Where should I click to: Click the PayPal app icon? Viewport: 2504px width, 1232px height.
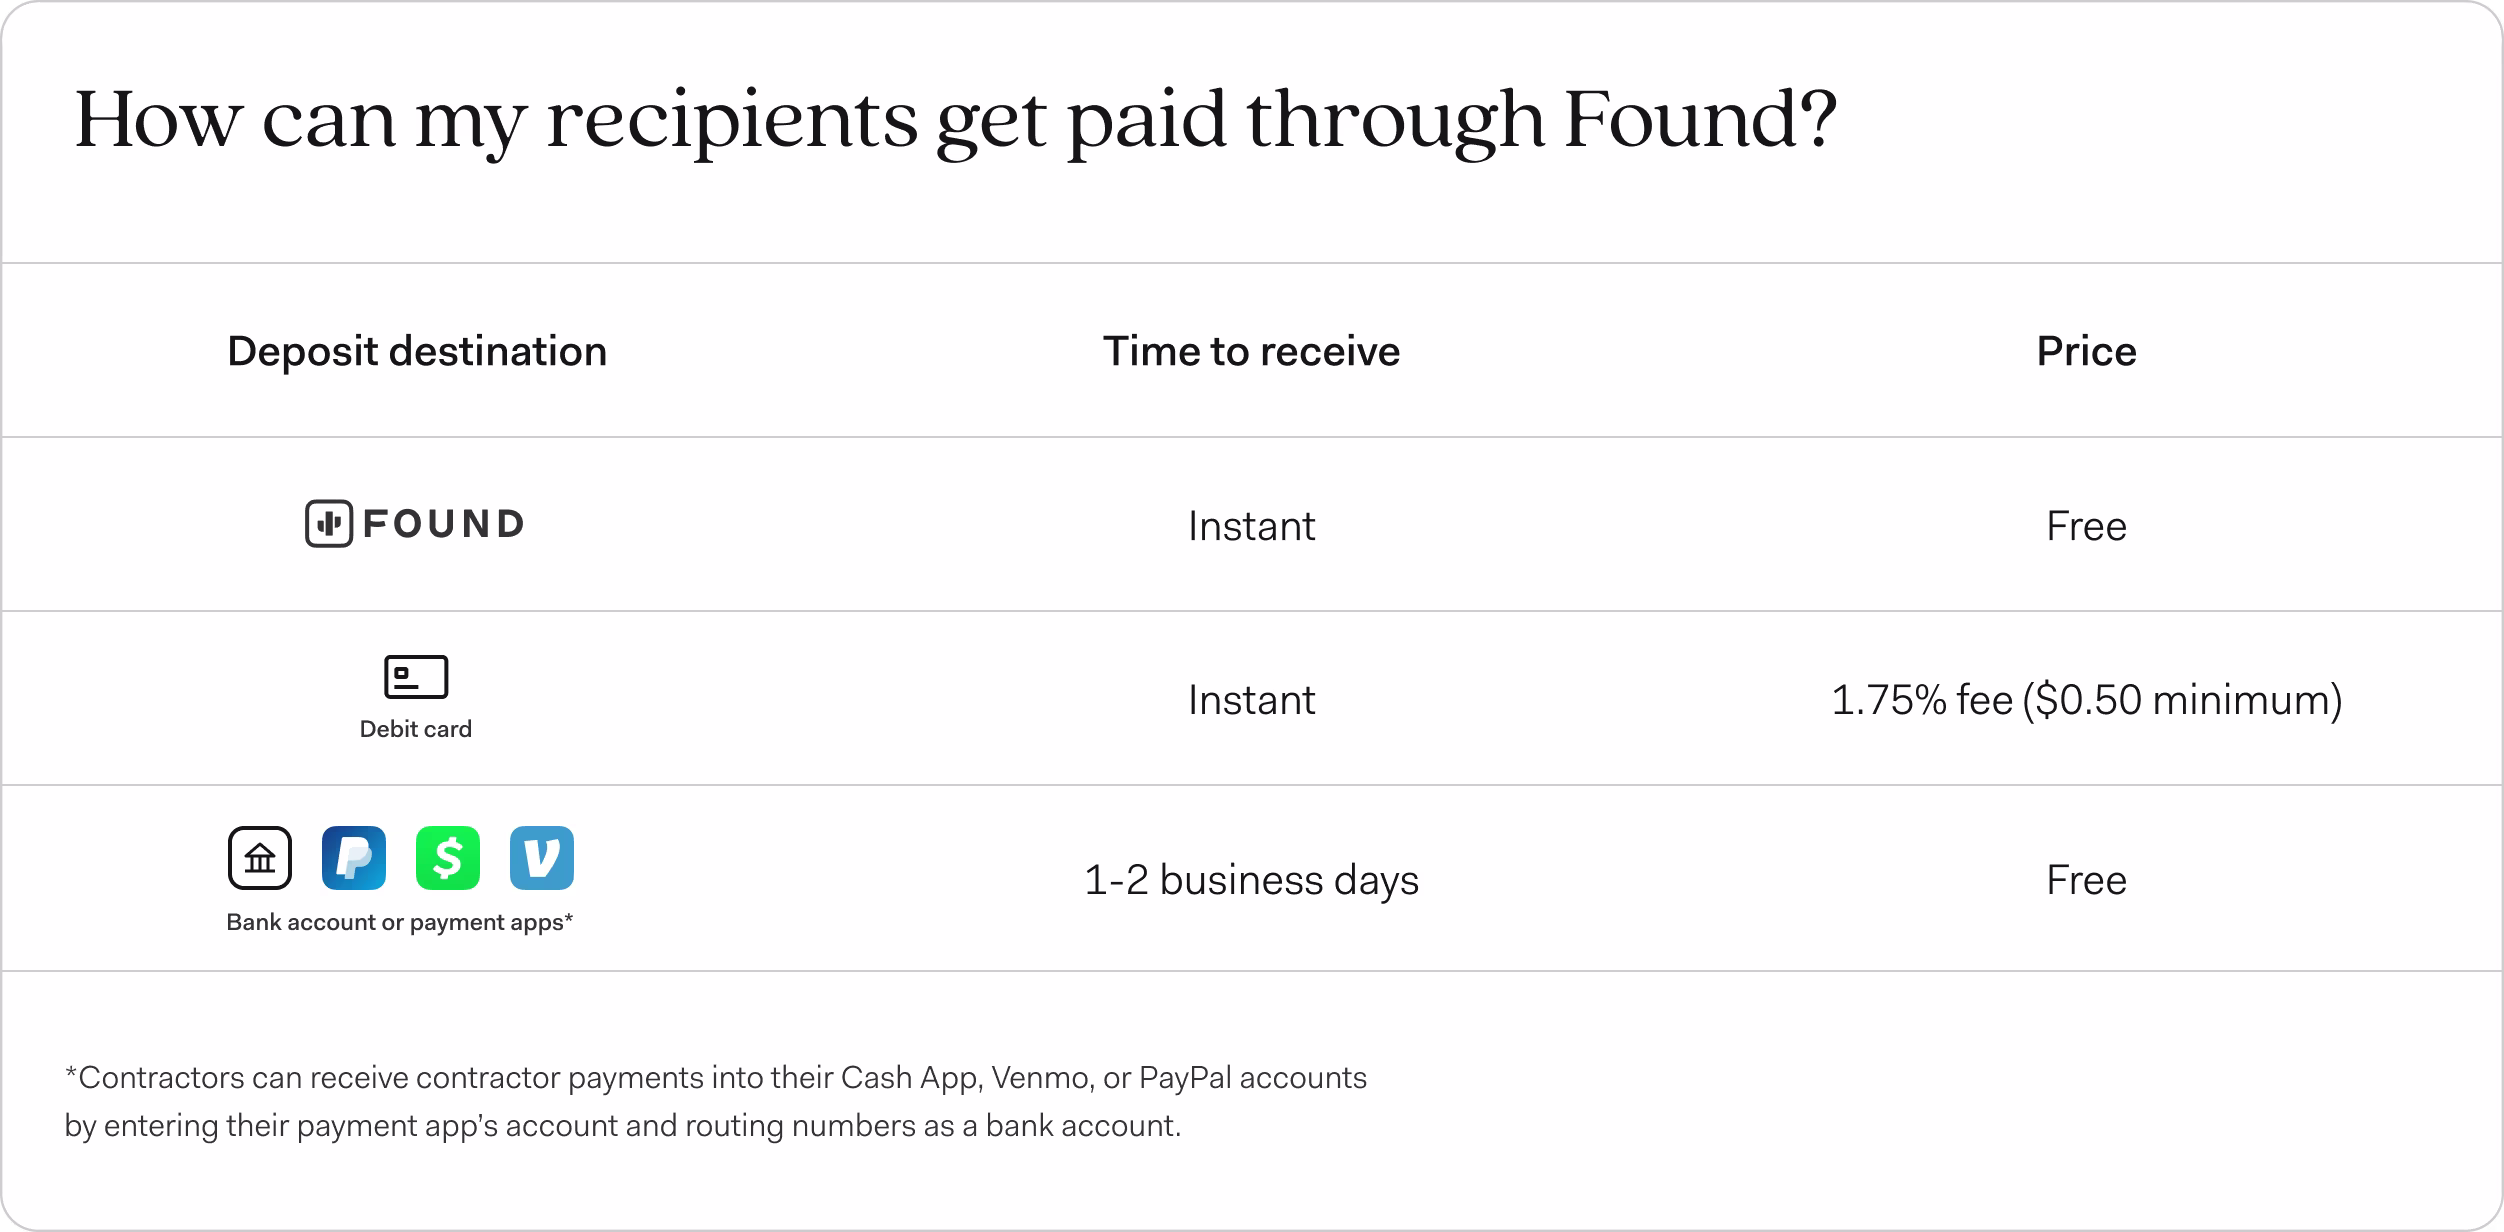coord(354,858)
